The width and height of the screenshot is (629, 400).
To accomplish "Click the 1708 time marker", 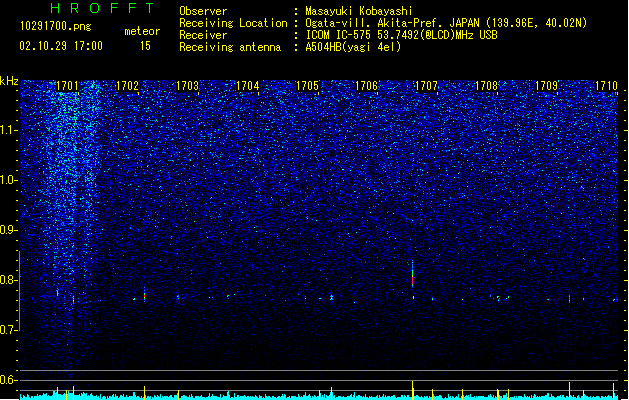I will (486, 86).
